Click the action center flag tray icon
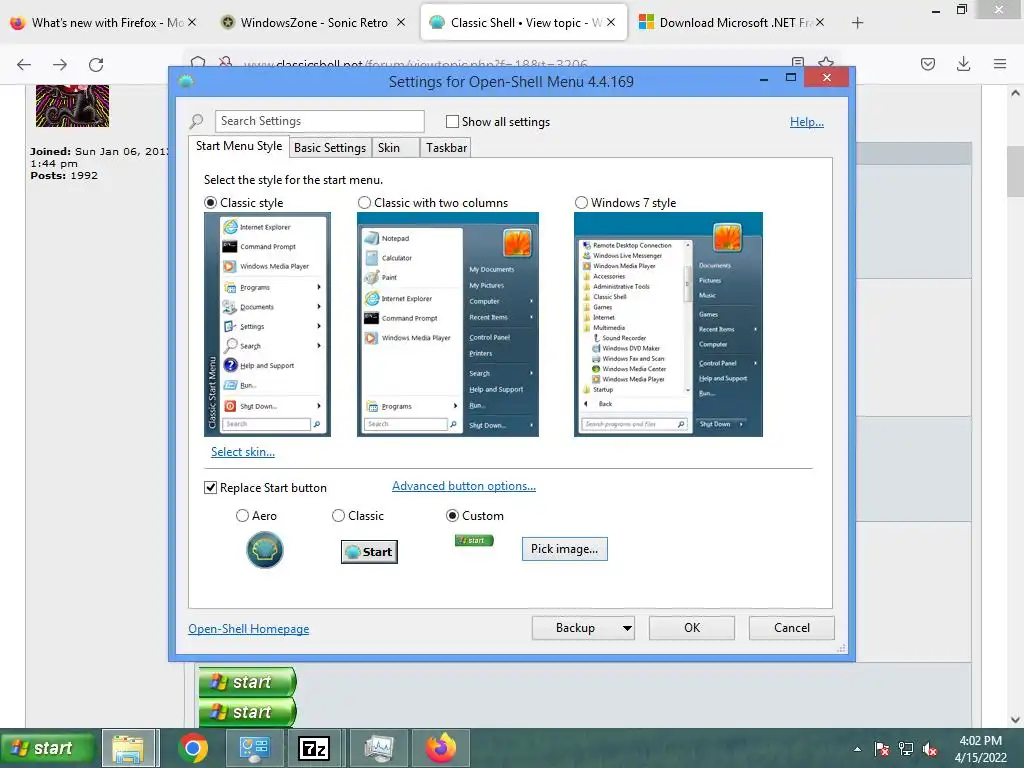This screenshot has height=768, width=1024. (882, 749)
